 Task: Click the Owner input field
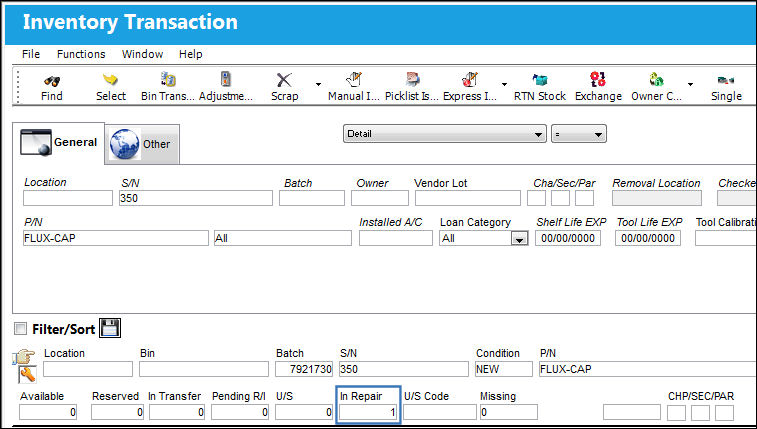[x=379, y=198]
